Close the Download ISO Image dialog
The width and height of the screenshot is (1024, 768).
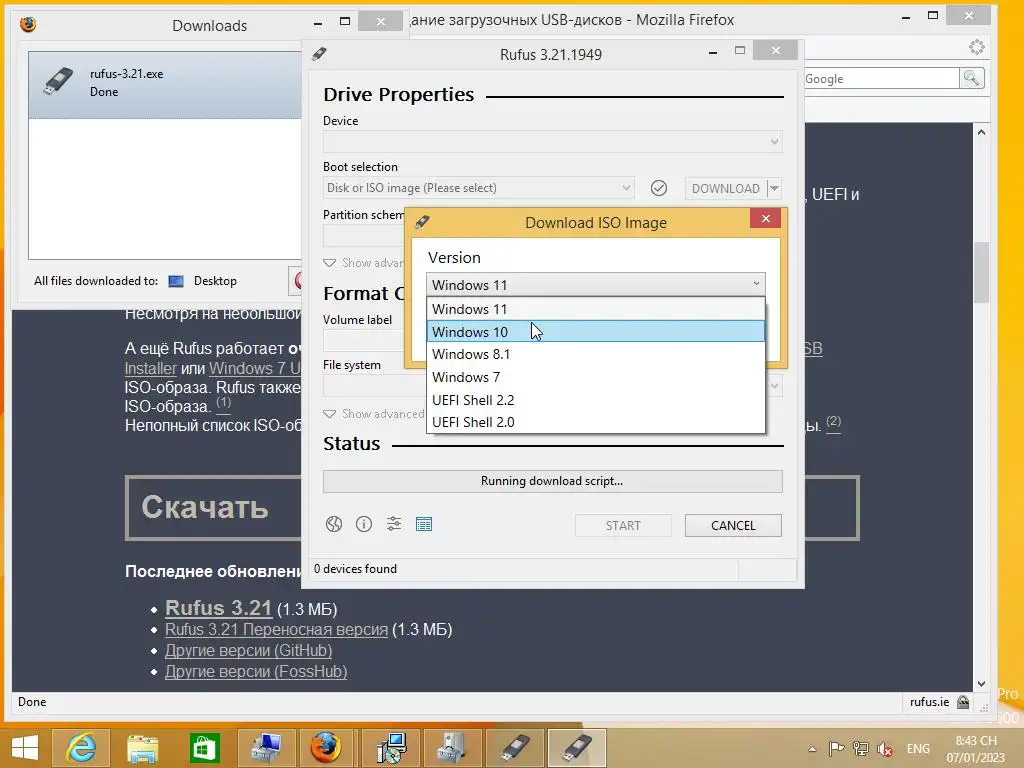pyautogui.click(x=765, y=218)
